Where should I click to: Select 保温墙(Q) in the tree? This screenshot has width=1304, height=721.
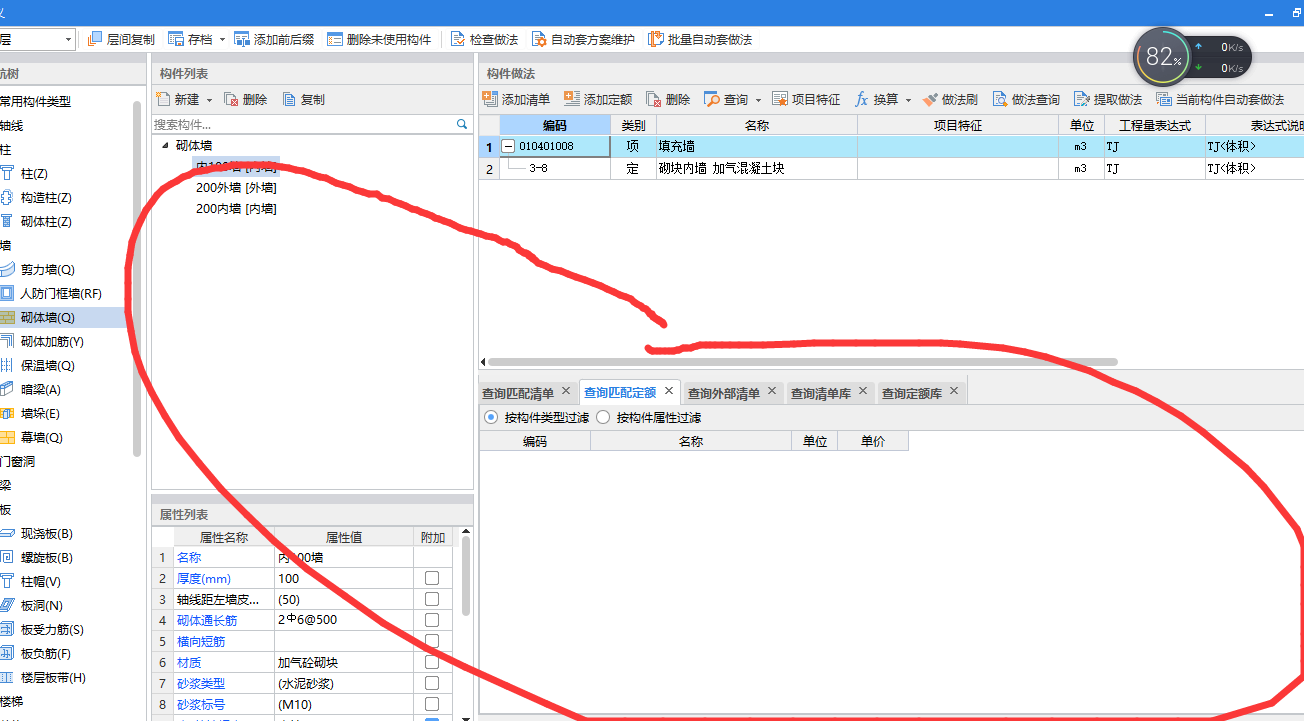pyautogui.click(x=47, y=366)
